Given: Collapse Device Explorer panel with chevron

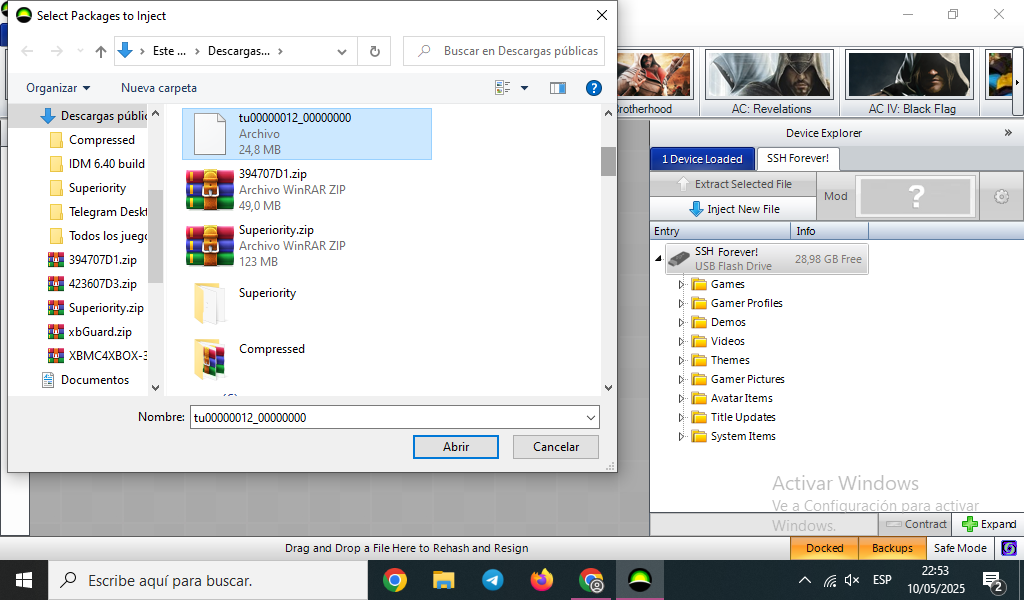Looking at the screenshot, I should click(1008, 133).
